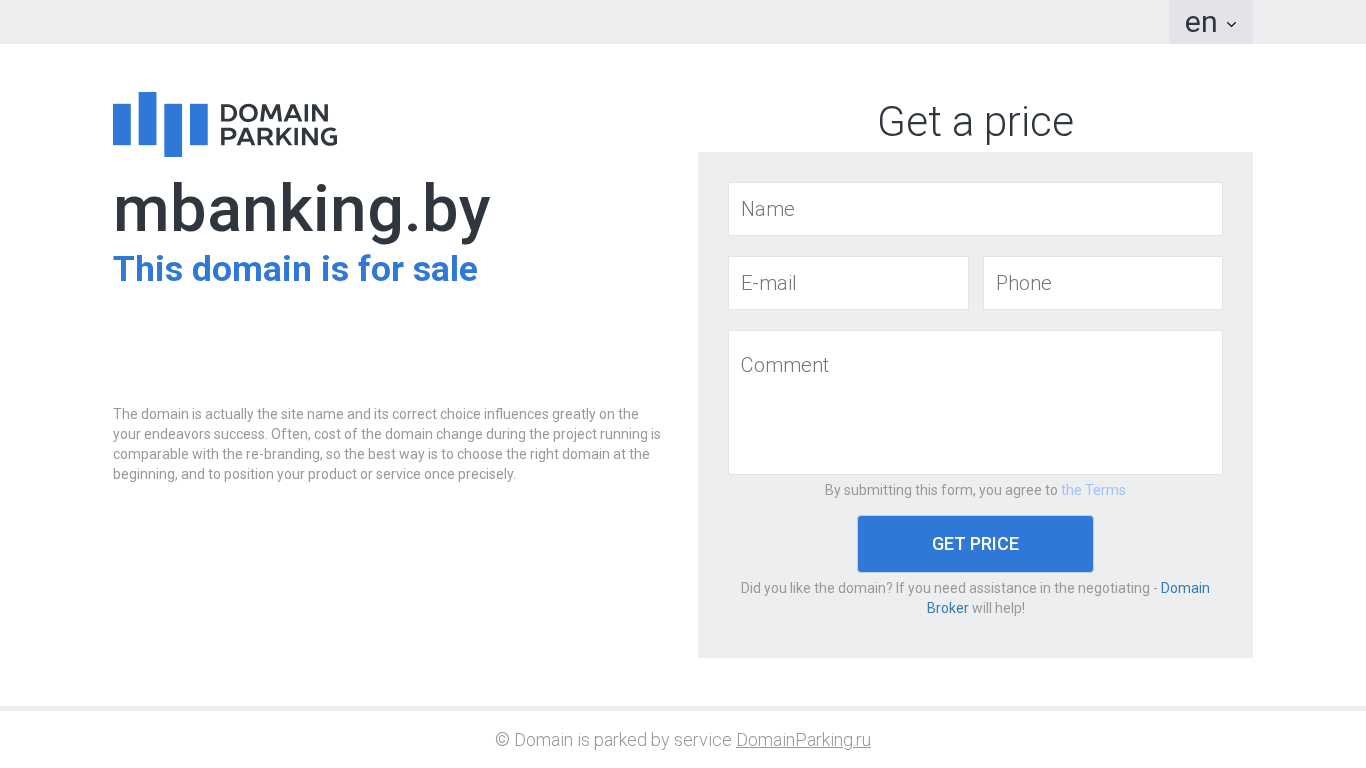Focus the Phone input field

pyautogui.click(x=1102, y=283)
